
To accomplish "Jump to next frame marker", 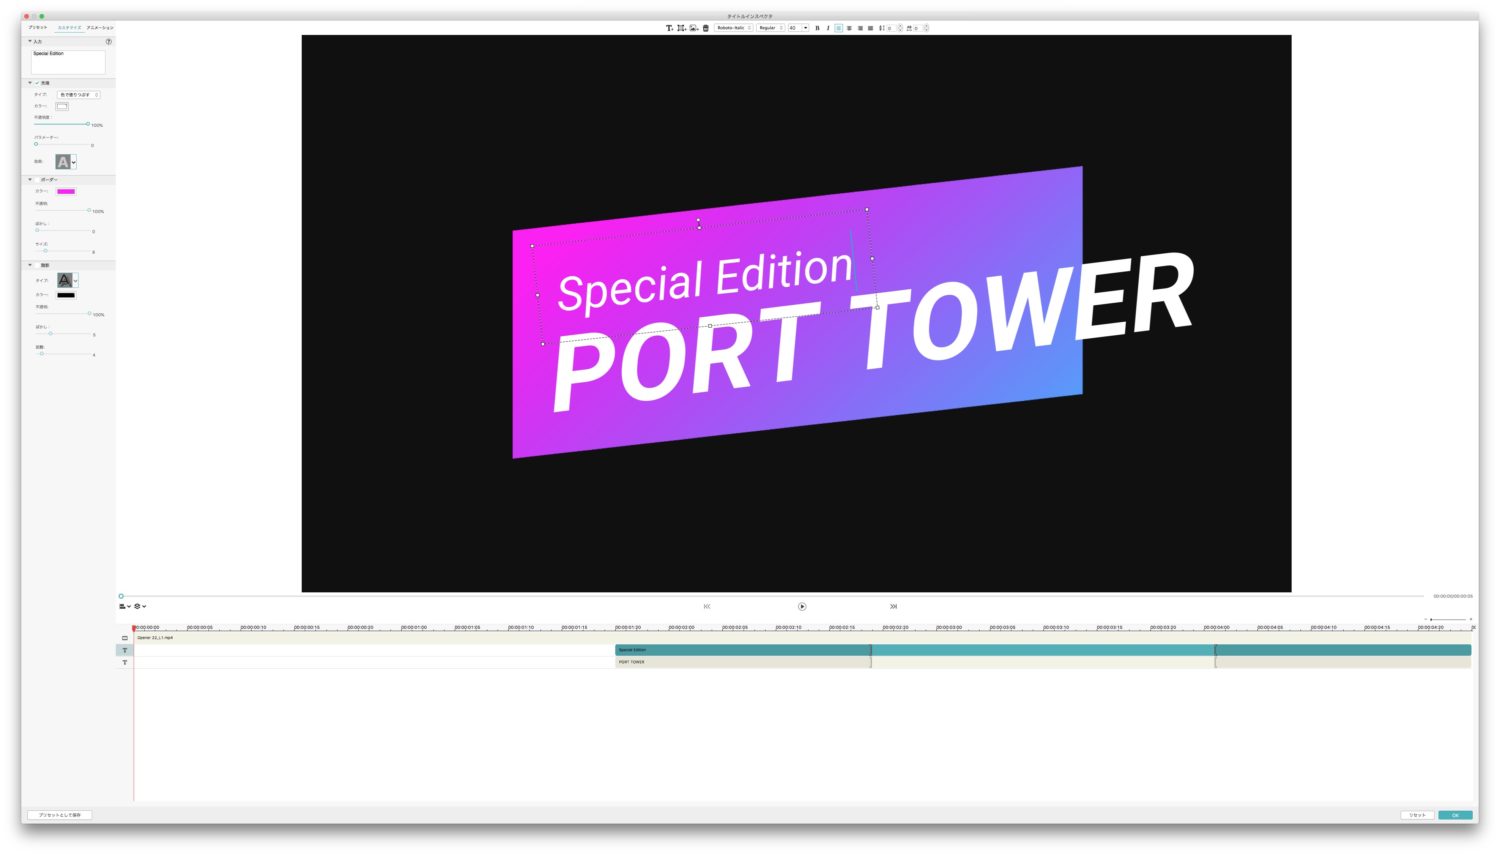I will pyautogui.click(x=893, y=606).
